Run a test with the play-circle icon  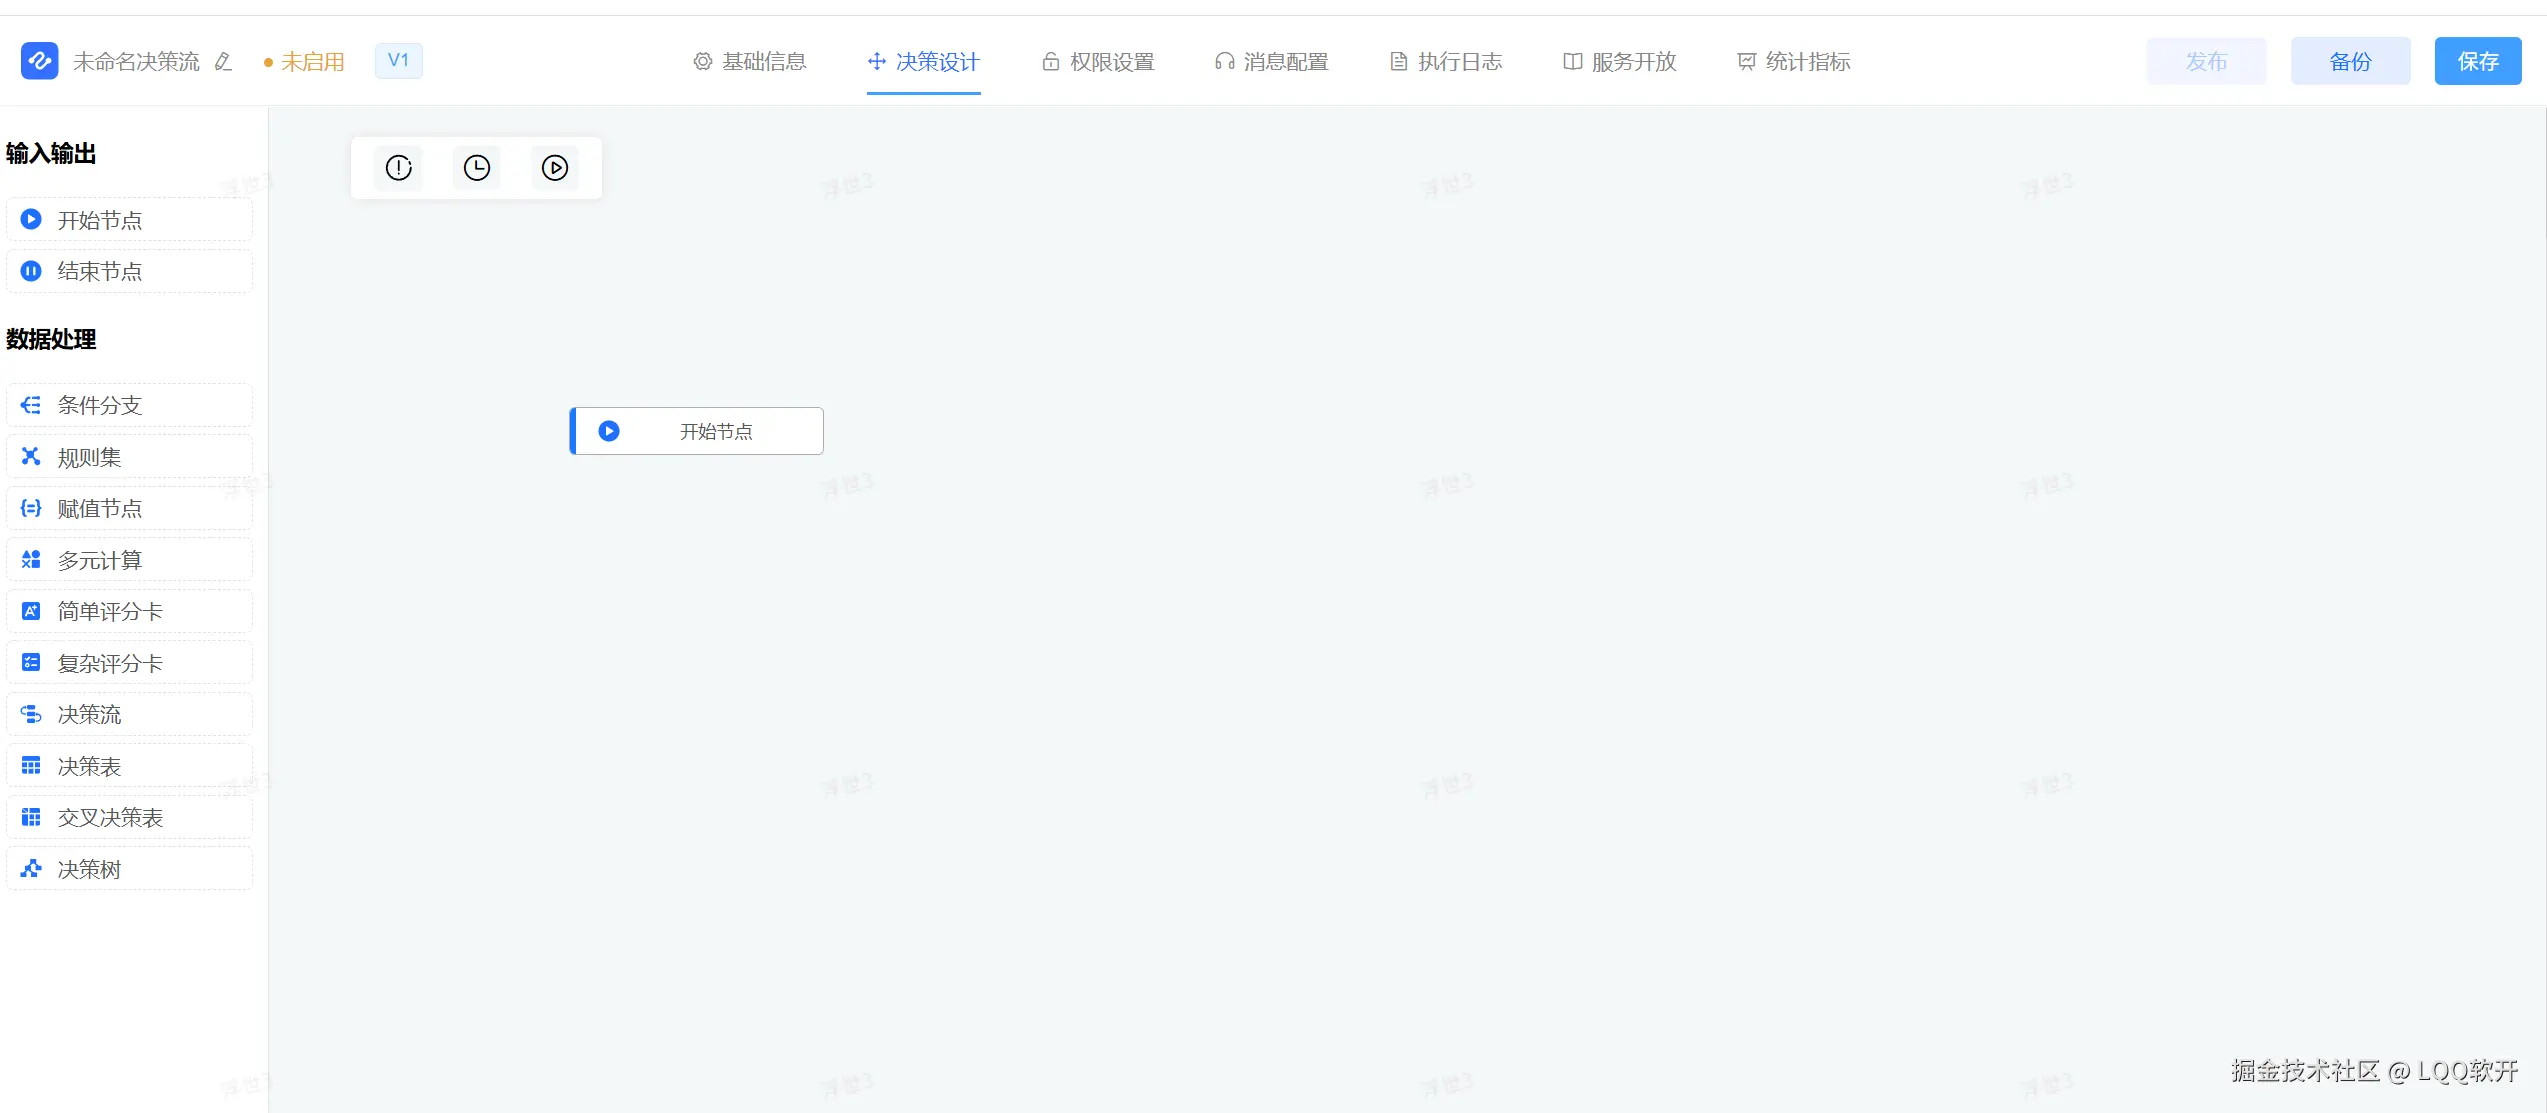[x=555, y=168]
